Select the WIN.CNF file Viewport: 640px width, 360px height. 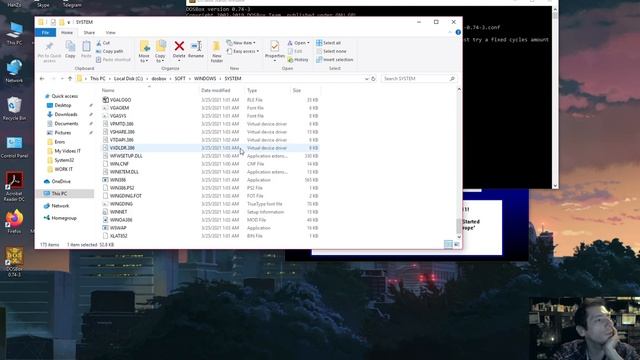(119, 164)
